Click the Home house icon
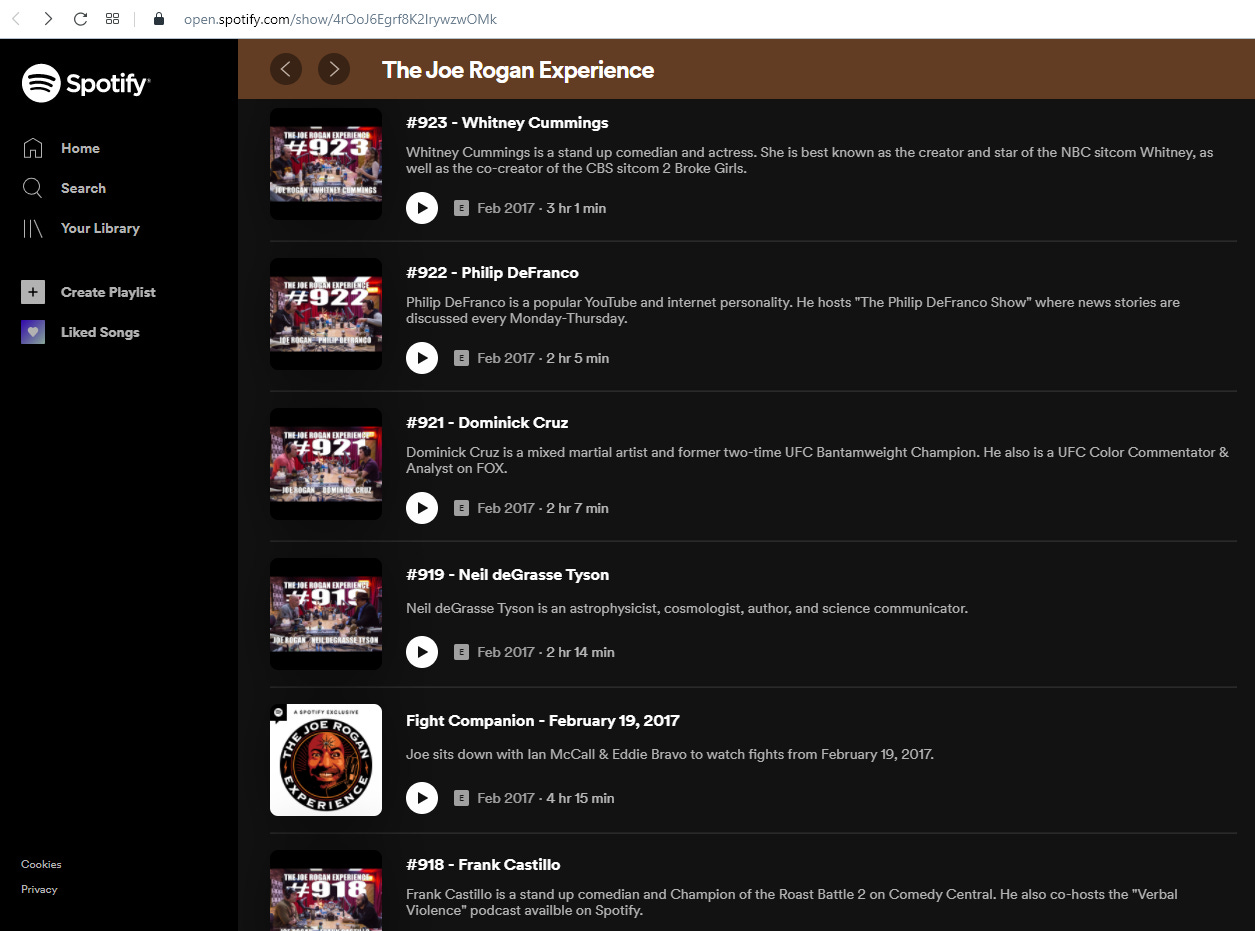The width and height of the screenshot is (1255, 931). point(33,148)
